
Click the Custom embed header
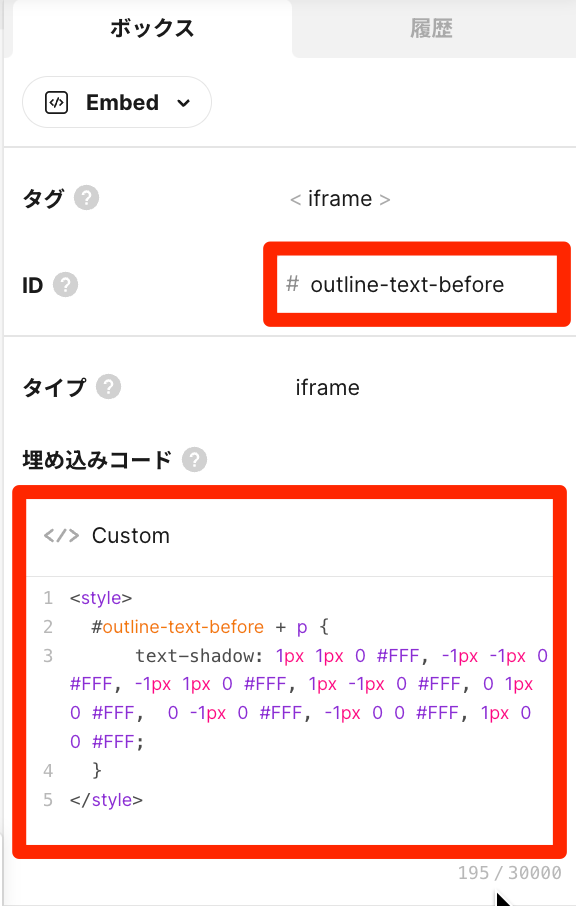tap(289, 536)
